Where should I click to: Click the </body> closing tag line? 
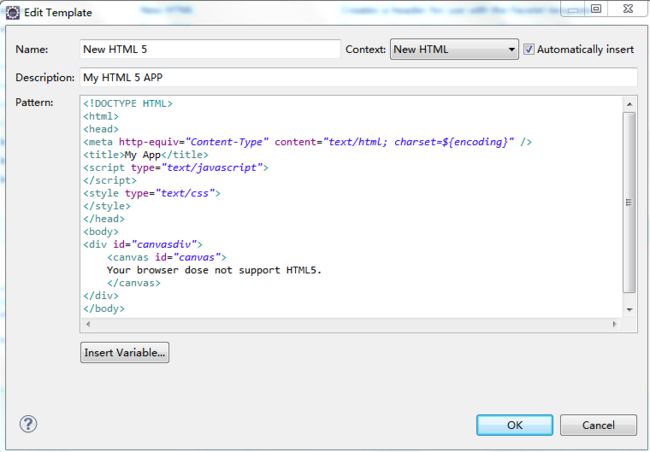104,309
